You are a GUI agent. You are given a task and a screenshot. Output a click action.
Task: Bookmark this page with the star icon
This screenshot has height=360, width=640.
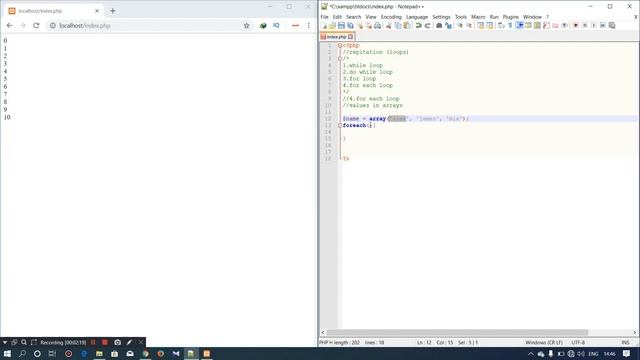tap(247, 25)
